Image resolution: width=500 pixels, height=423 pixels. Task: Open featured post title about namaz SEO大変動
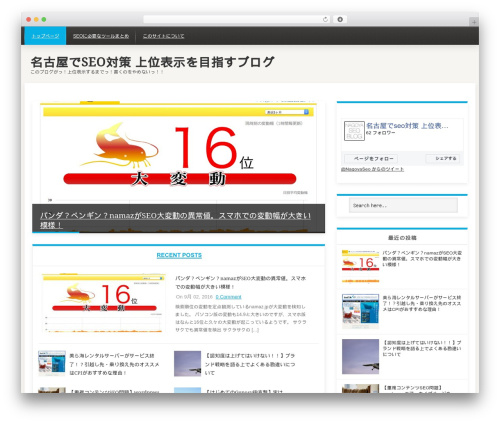pos(175,220)
